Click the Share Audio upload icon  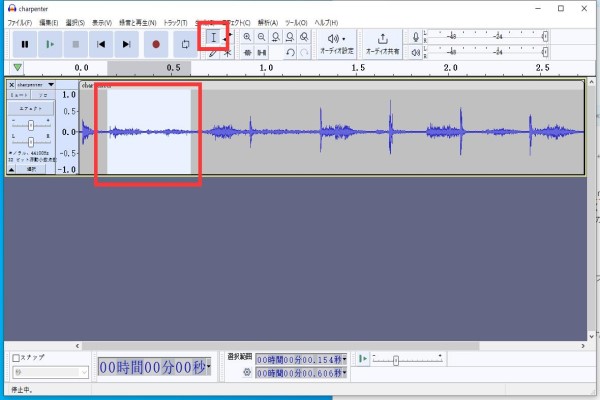click(x=382, y=38)
